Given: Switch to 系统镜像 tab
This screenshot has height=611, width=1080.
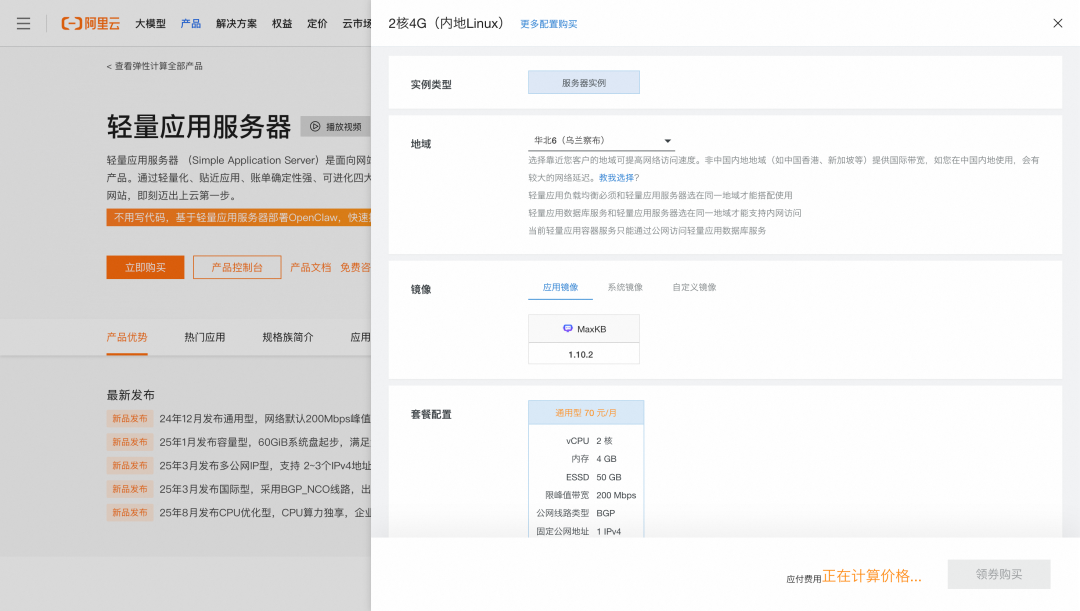Looking at the screenshot, I should [x=625, y=287].
